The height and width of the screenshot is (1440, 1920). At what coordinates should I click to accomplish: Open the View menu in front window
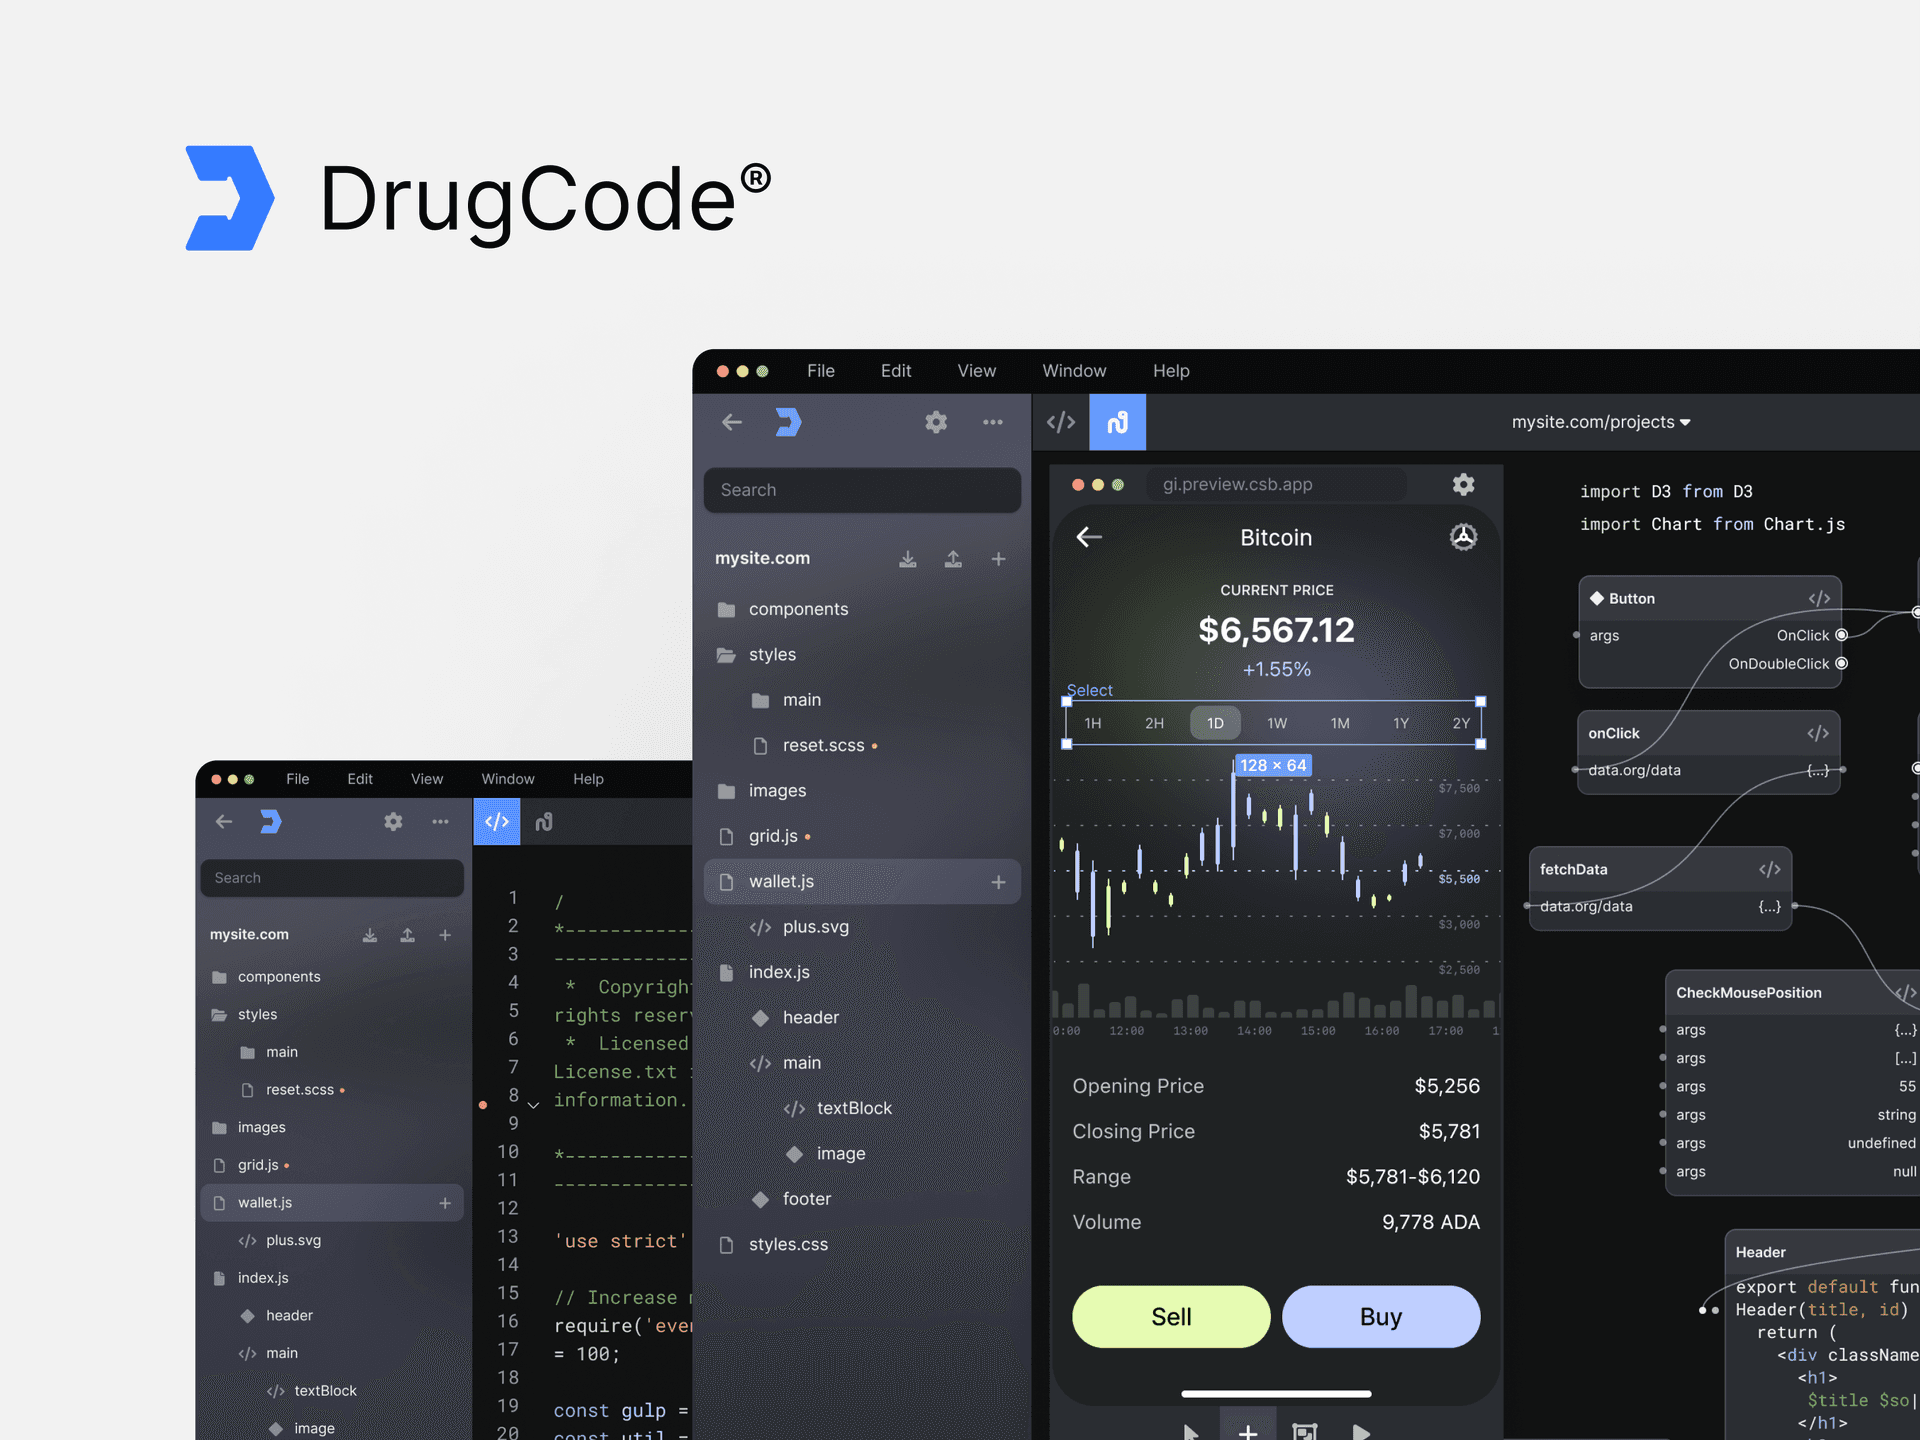pyautogui.click(x=977, y=371)
